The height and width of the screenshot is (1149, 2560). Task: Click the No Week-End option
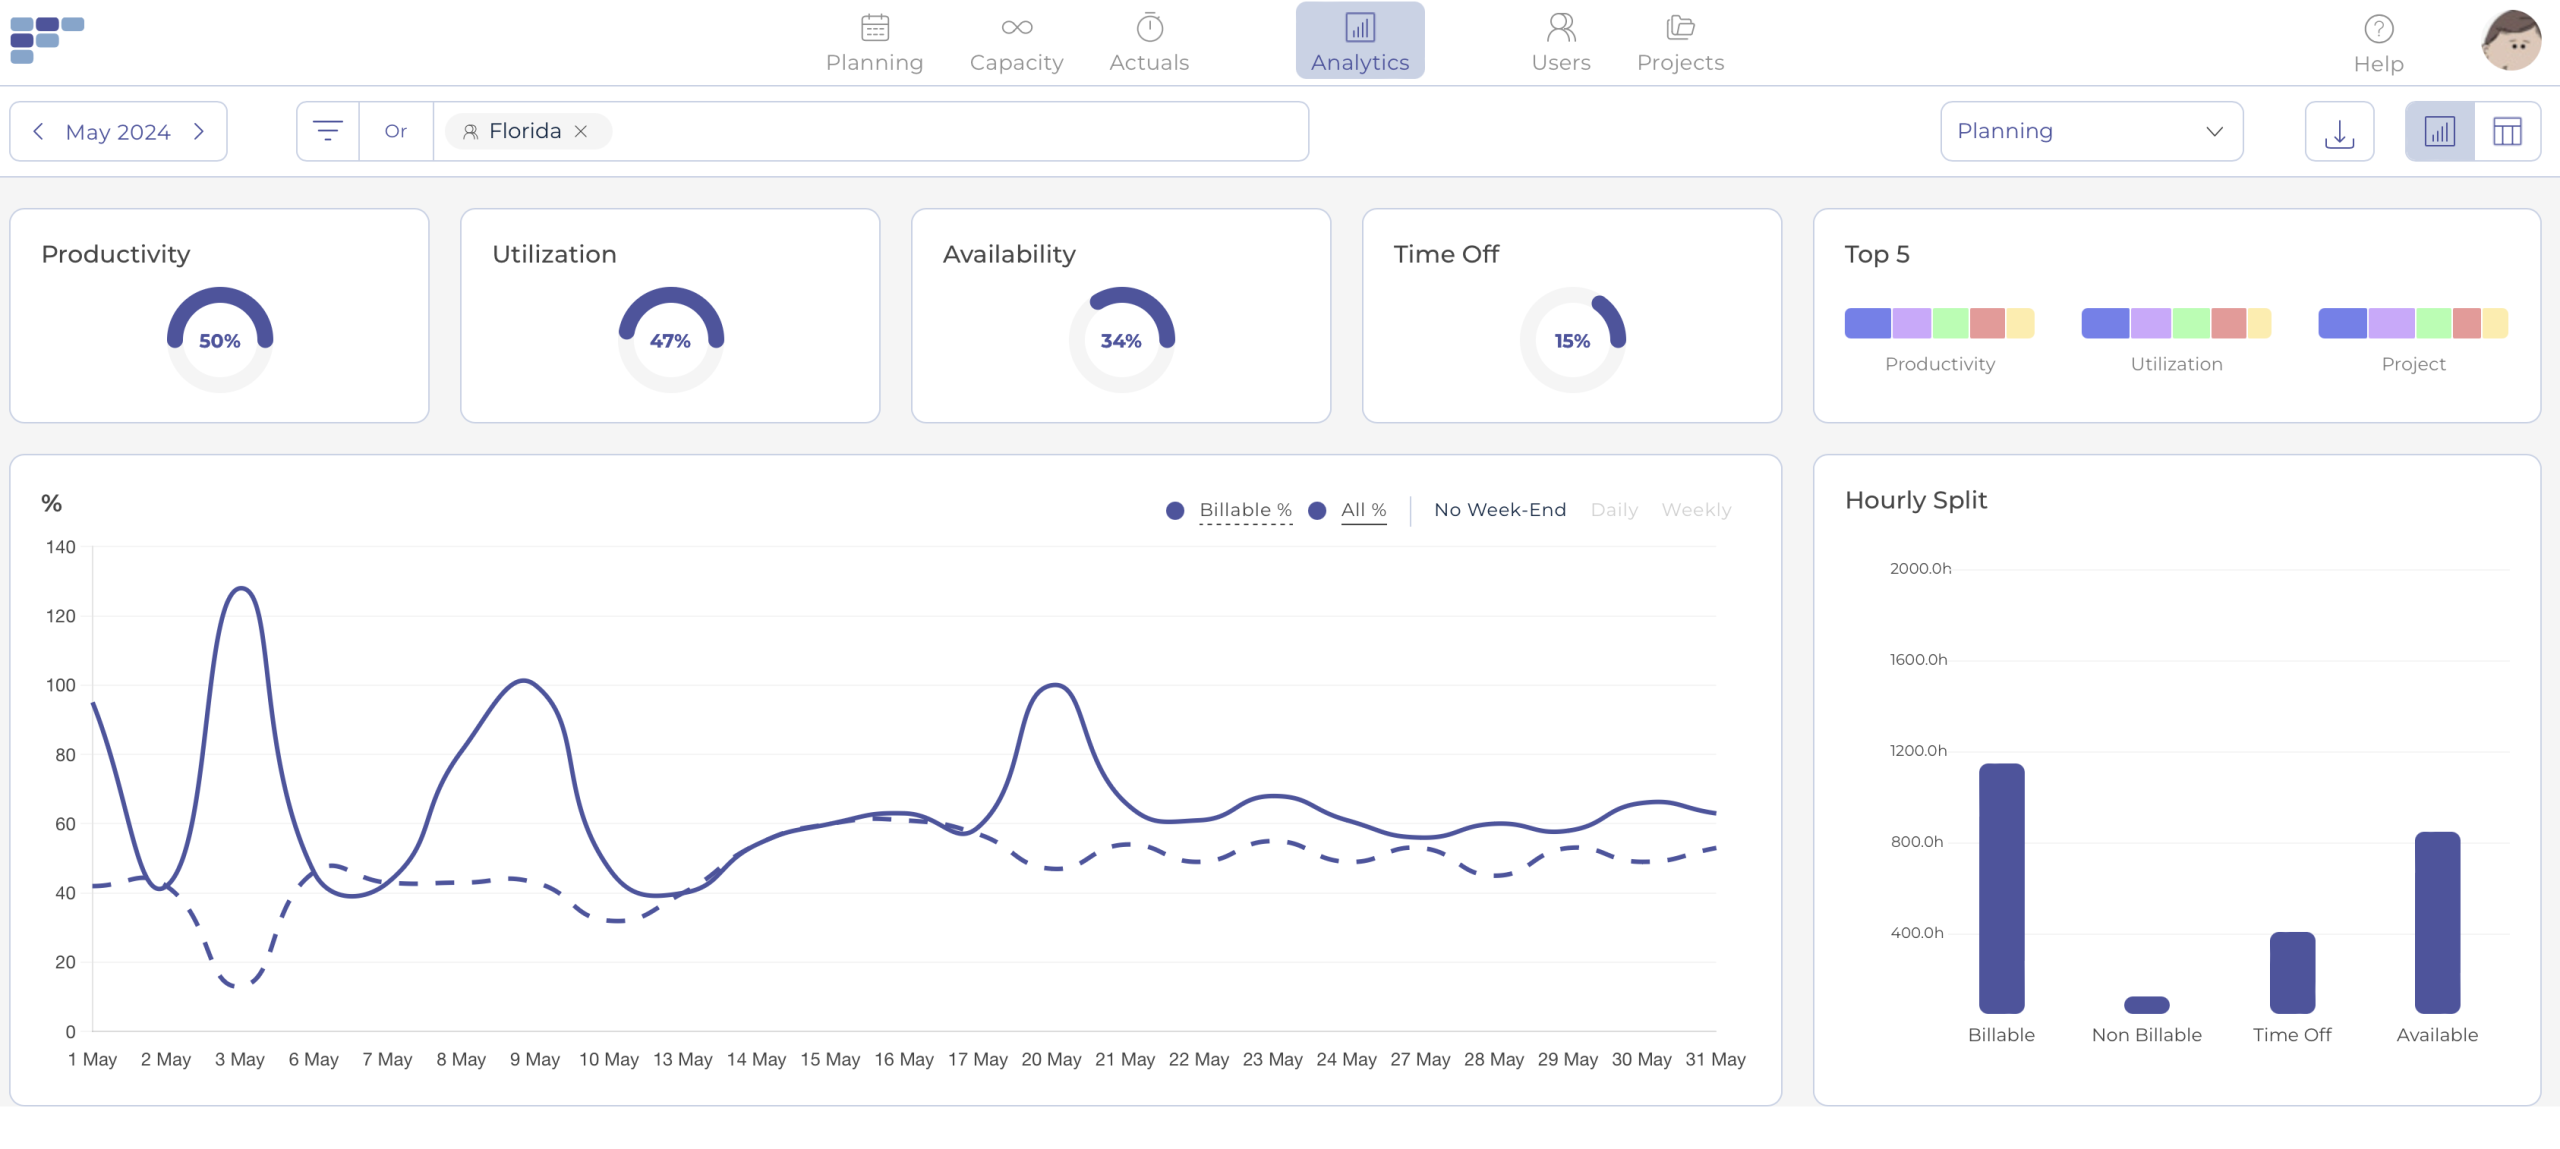click(x=1500, y=510)
